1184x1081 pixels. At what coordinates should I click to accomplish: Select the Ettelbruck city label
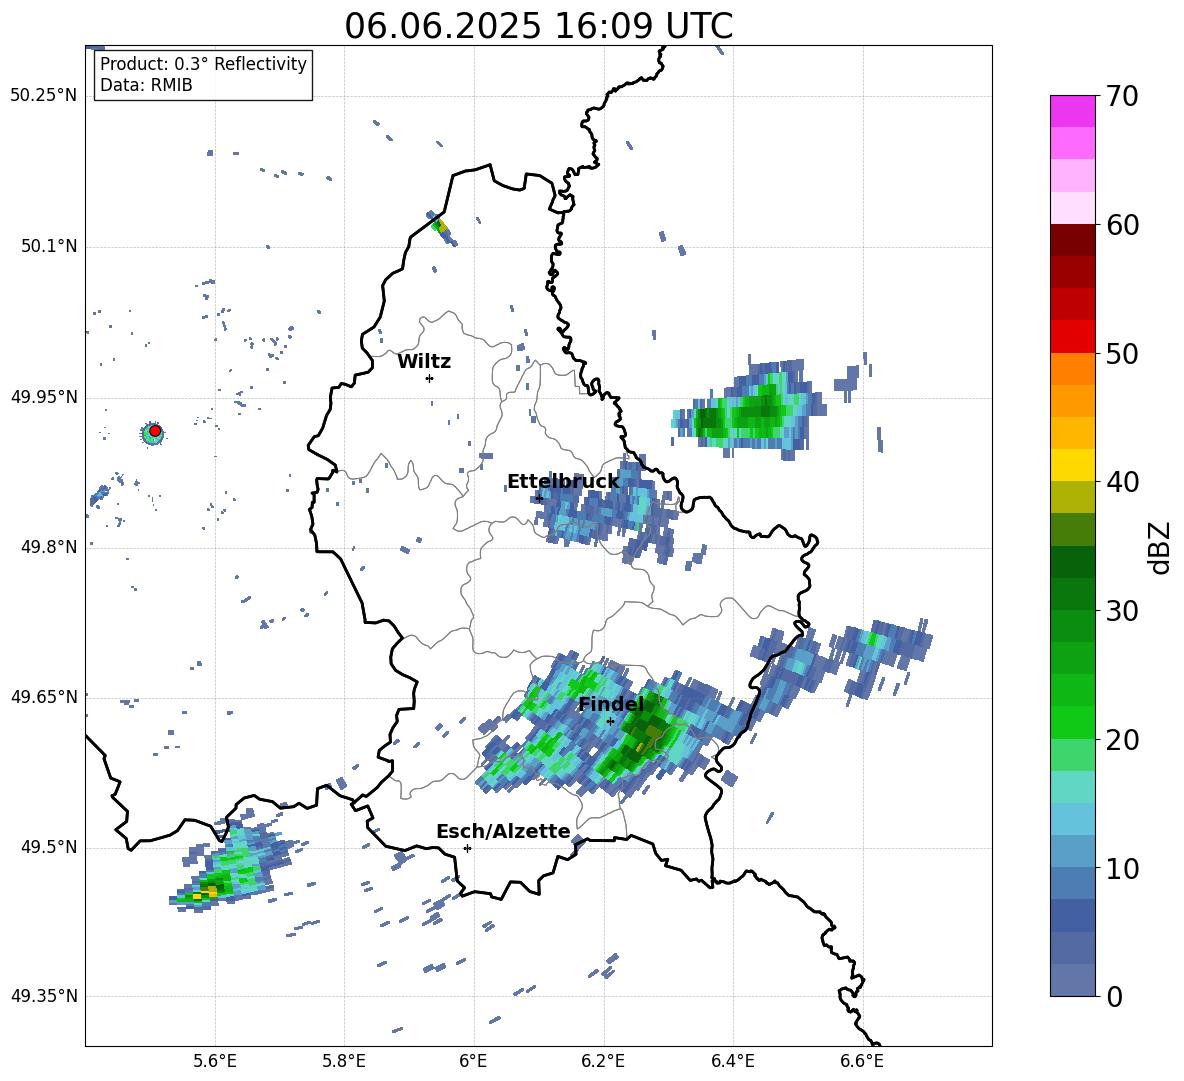(563, 482)
